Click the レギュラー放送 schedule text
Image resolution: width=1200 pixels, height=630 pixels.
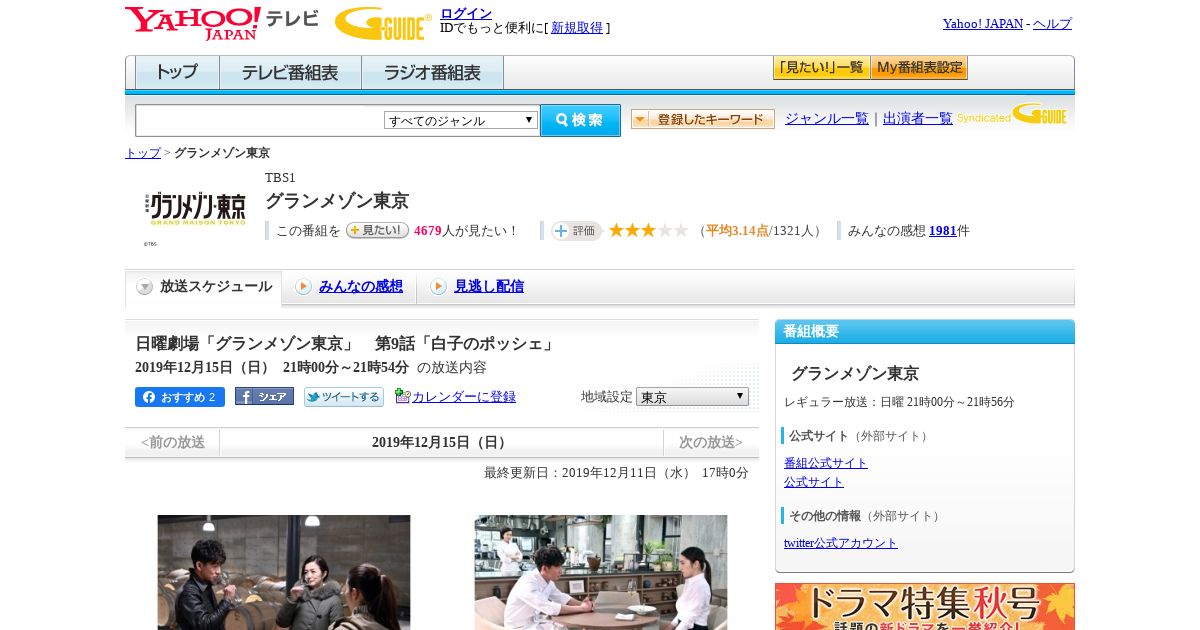click(899, 402)
